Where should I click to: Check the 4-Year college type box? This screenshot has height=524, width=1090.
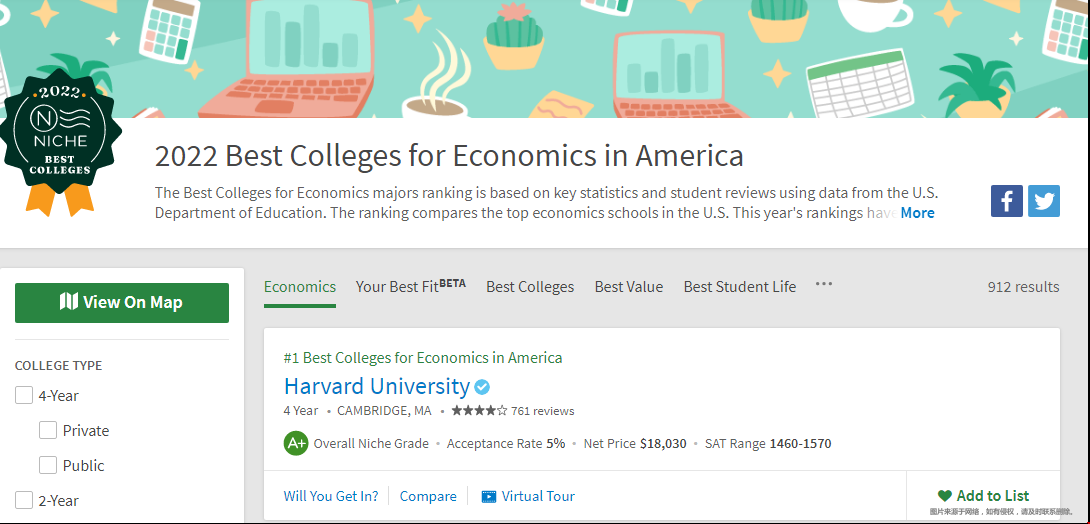tap(24, 396)
